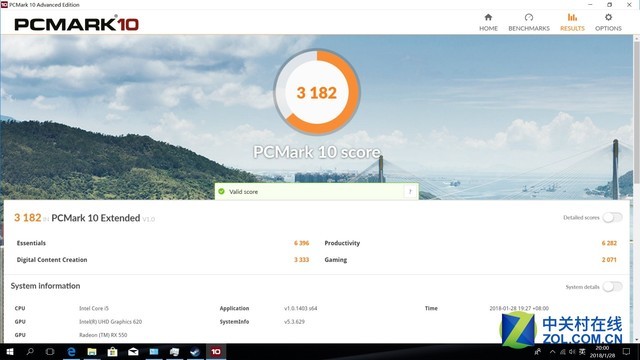Click the application version v1.0.1403 s64
Image resolution: width=640 pixels, height=360 pixels.
(300, 308)
